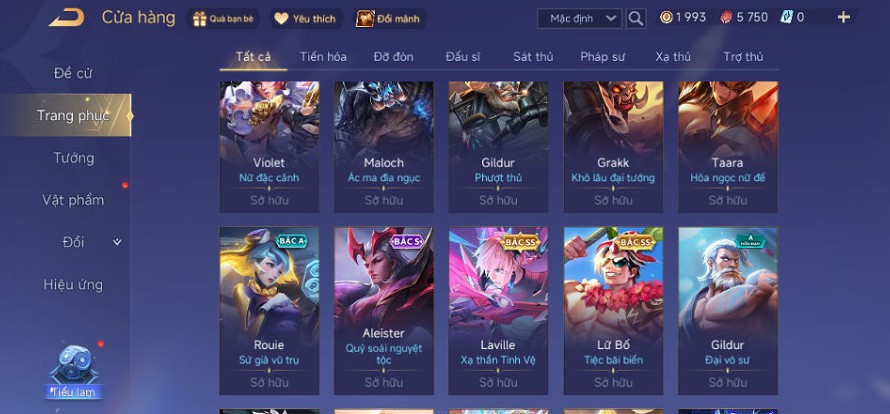Select the Violet Nữ đặc cảnh skin card

269,147
